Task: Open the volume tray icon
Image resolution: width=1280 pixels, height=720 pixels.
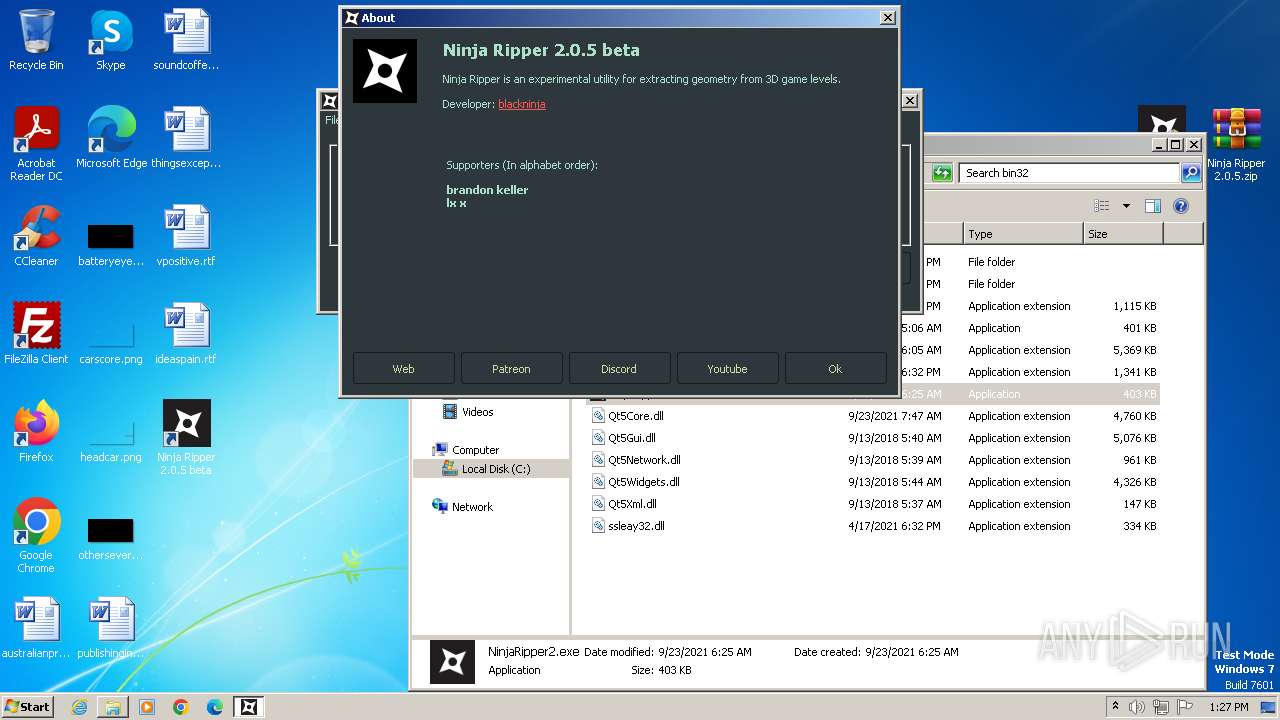Action: (x=1137, y=707)
